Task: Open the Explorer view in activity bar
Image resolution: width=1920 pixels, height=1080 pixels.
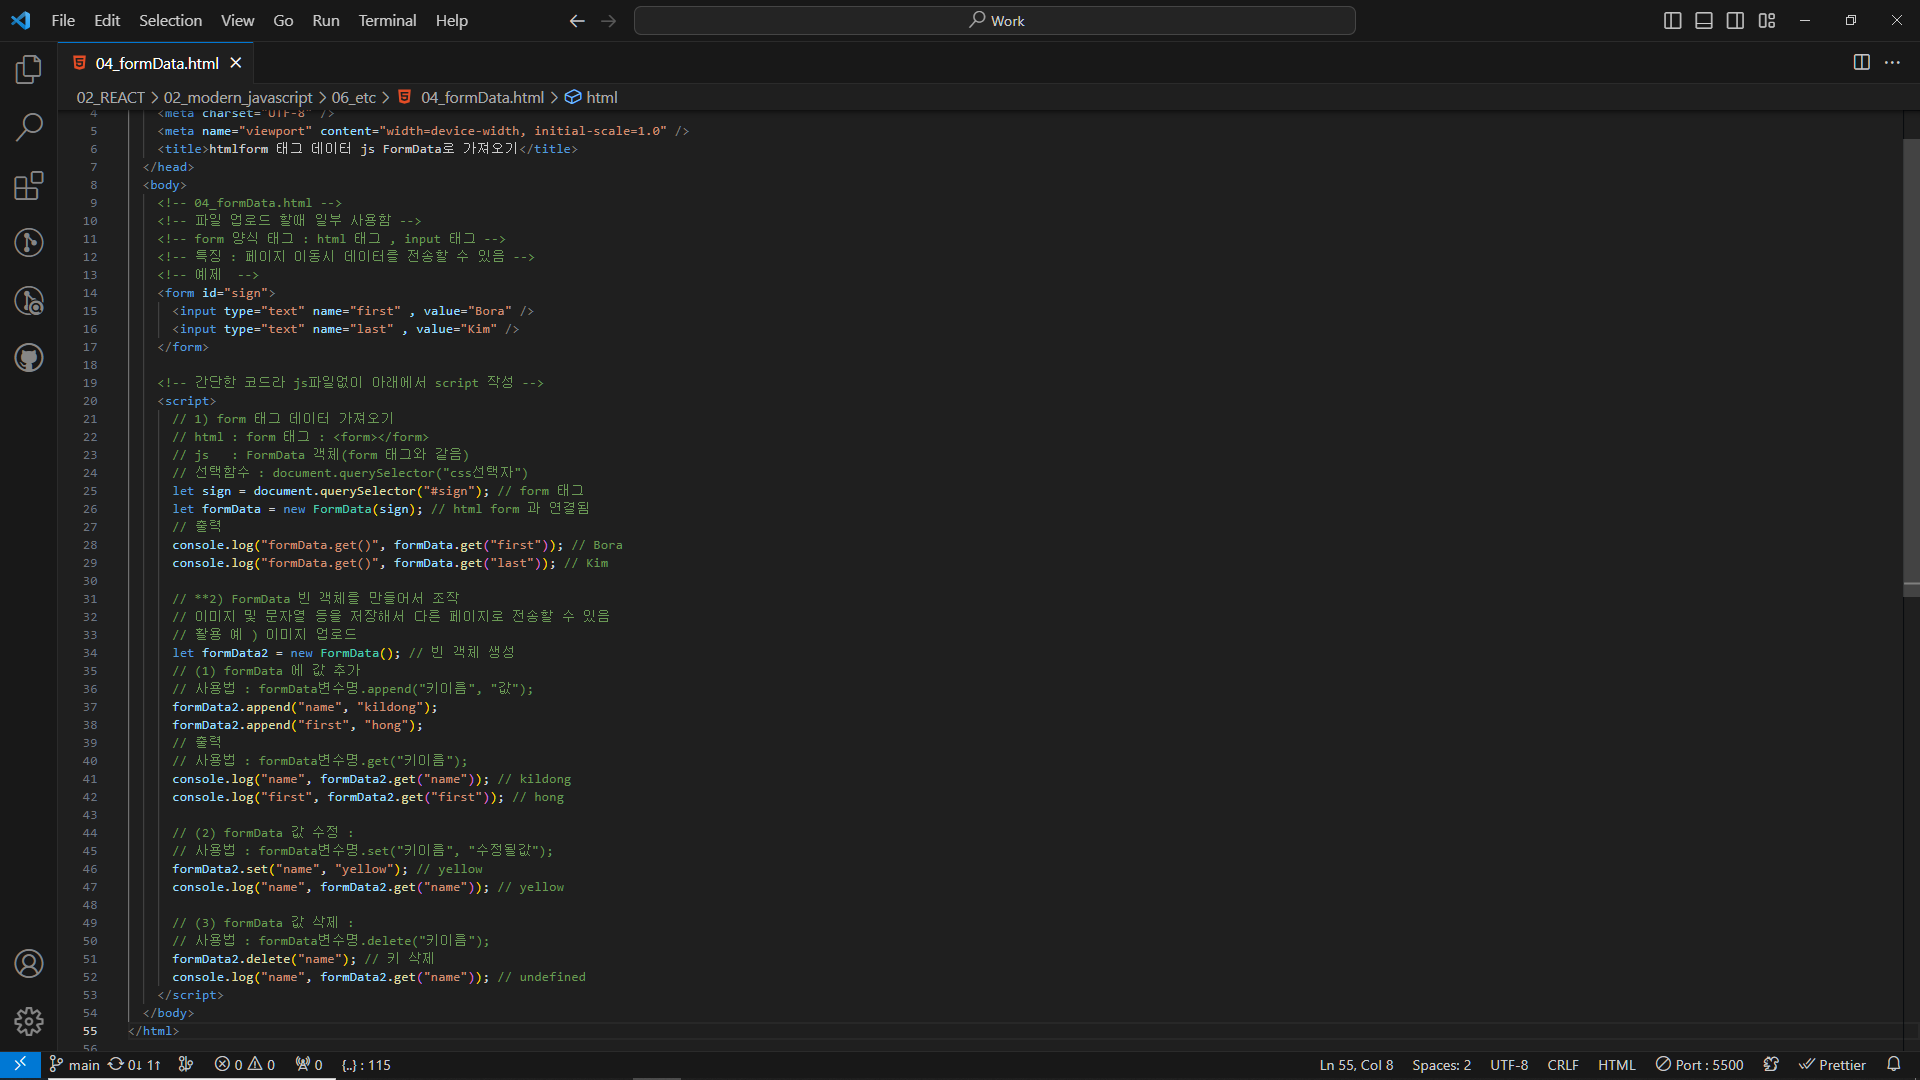Action: [x=29, y=69]
